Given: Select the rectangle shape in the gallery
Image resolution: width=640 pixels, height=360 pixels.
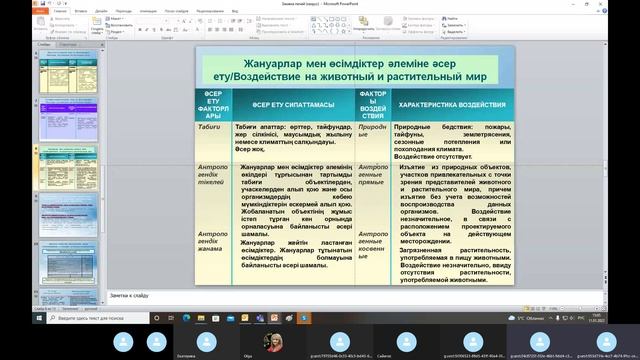Looking at the screenshot, I should point(331,19).
